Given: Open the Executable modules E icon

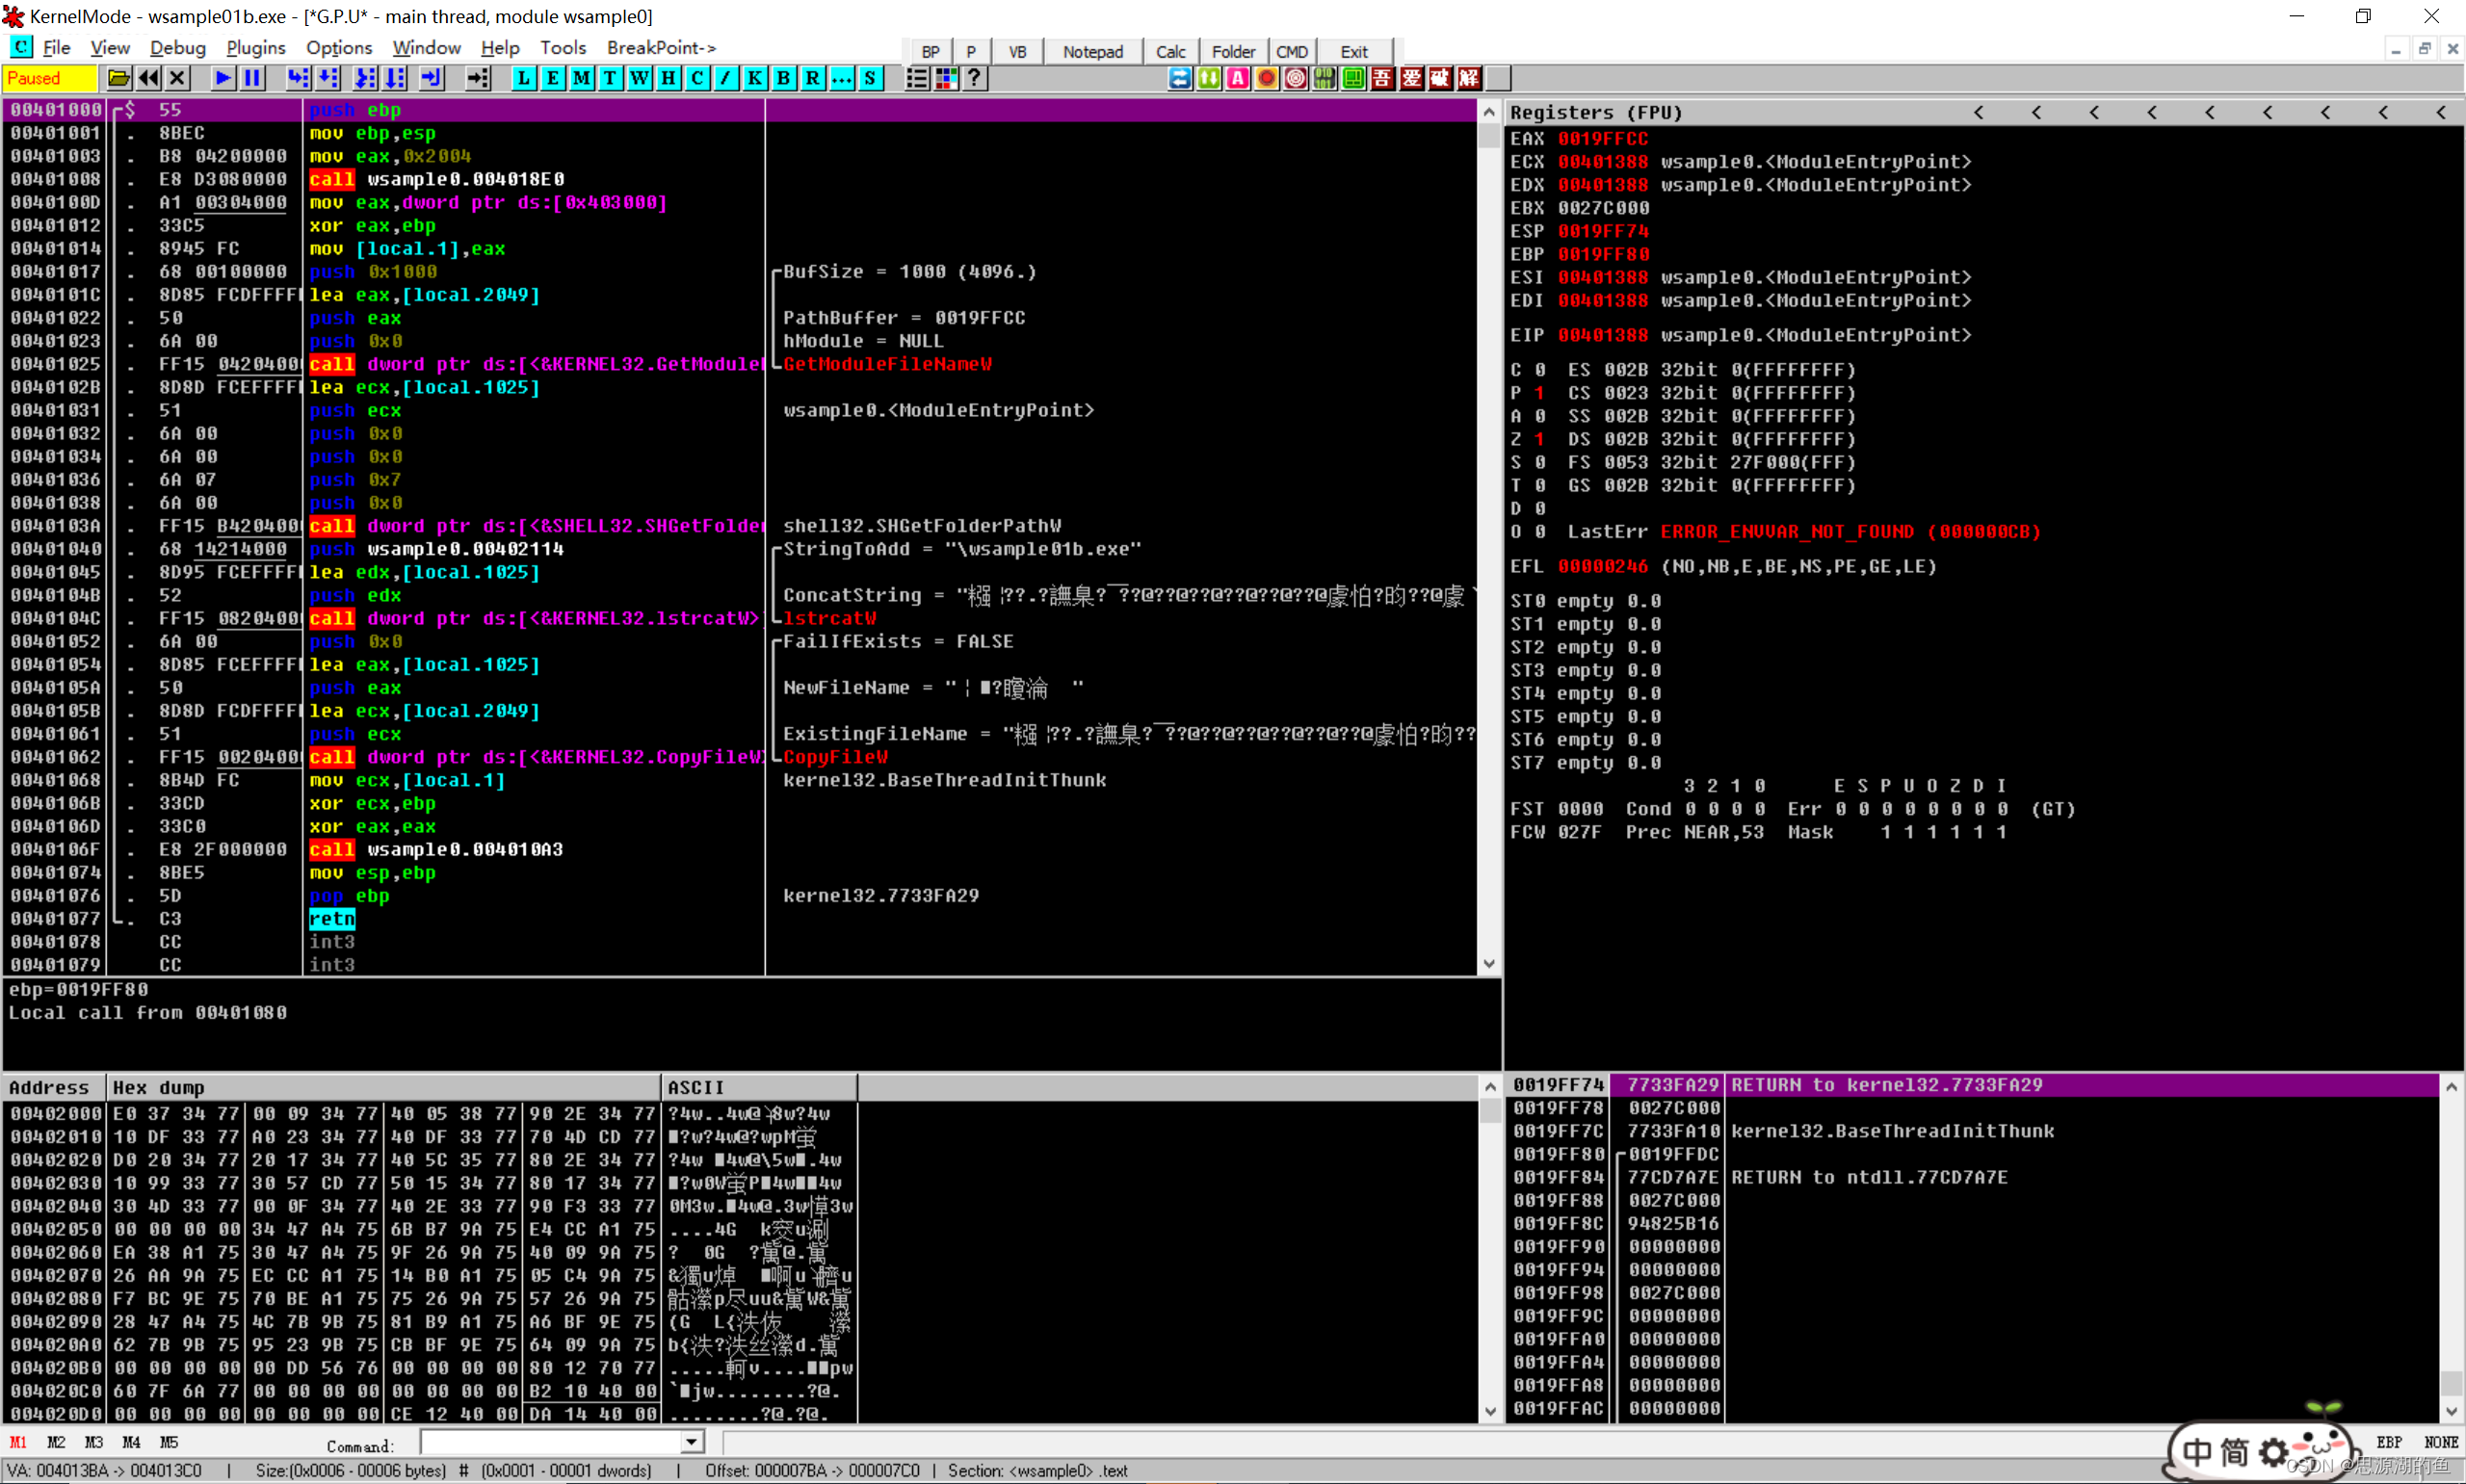Looking at the screenshot, I should coord(552,78).
